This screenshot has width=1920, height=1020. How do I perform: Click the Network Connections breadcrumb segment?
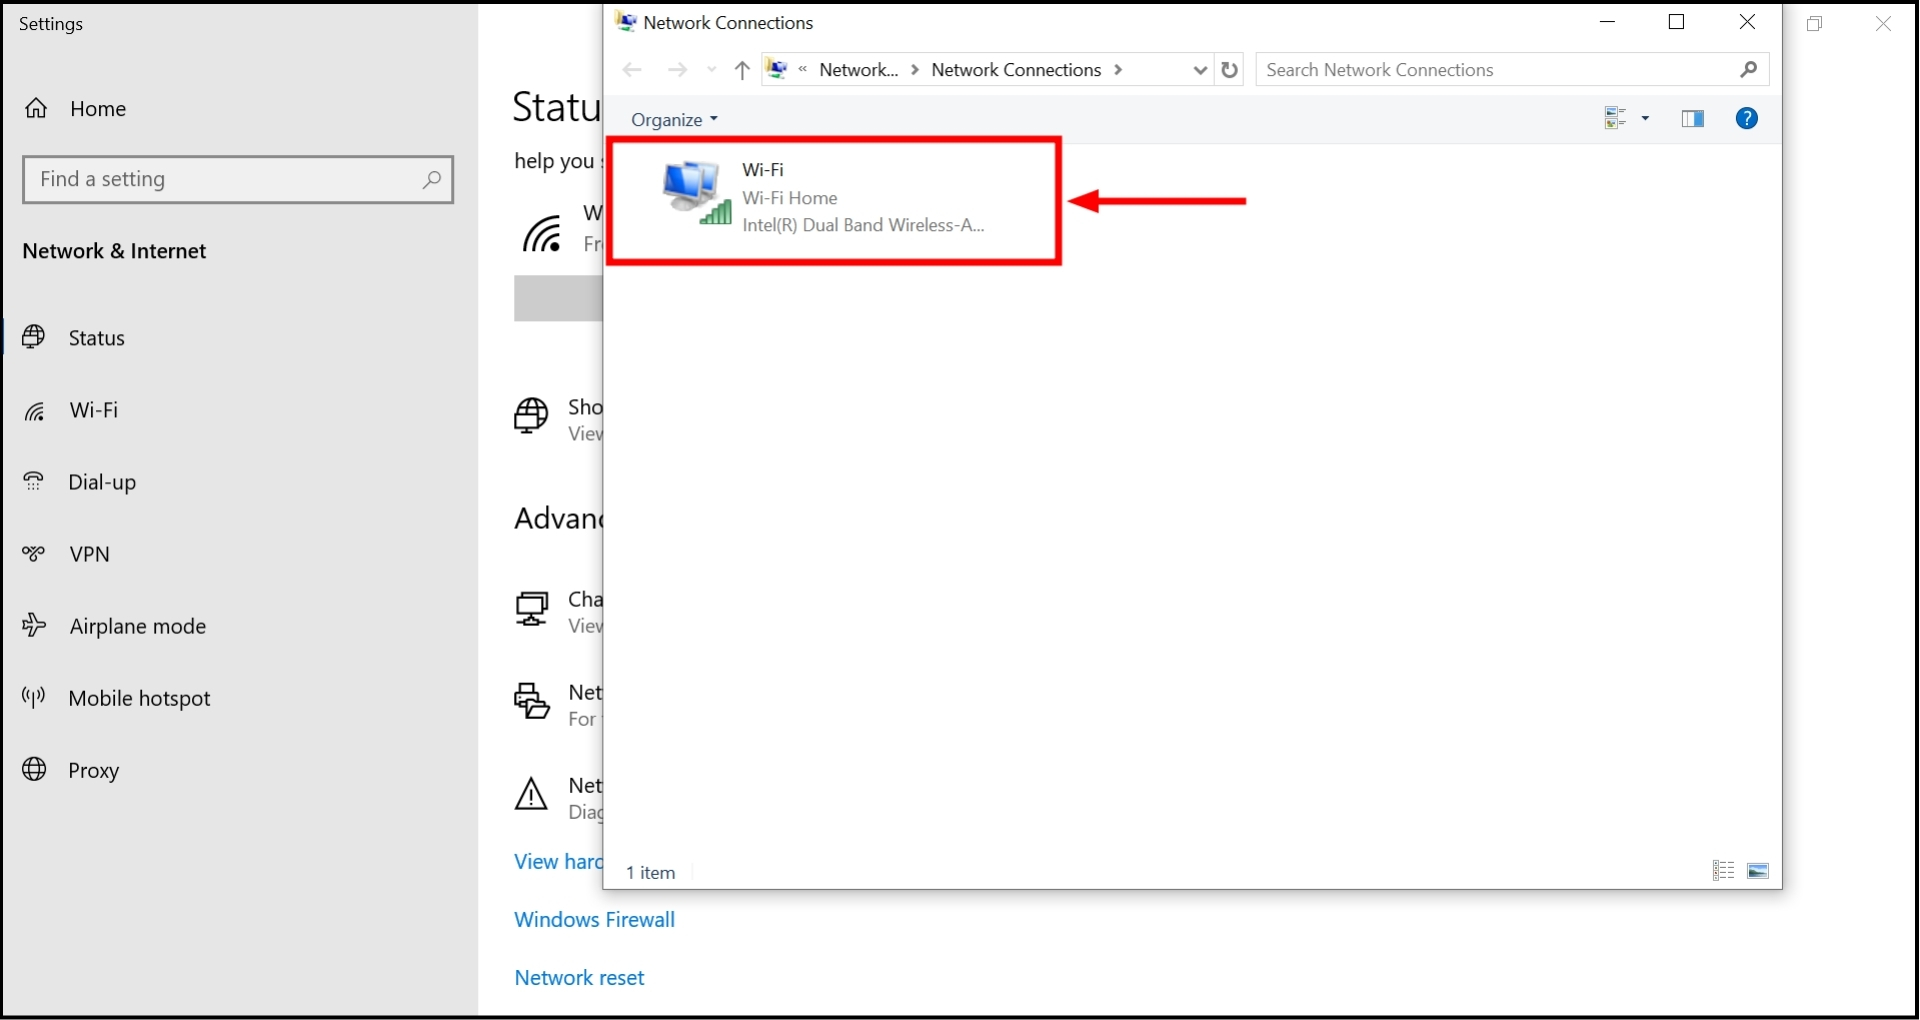pyautogui.click(x=1016, y=70)
